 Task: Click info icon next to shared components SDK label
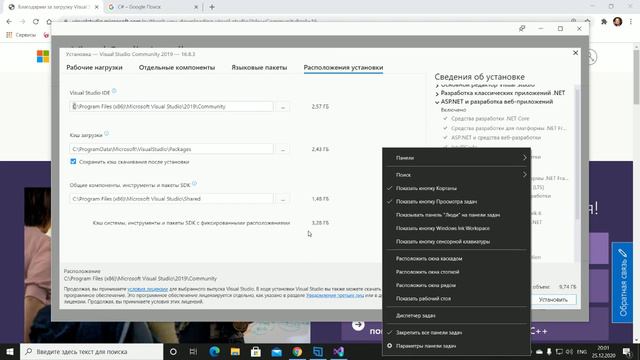click(194, 184)
